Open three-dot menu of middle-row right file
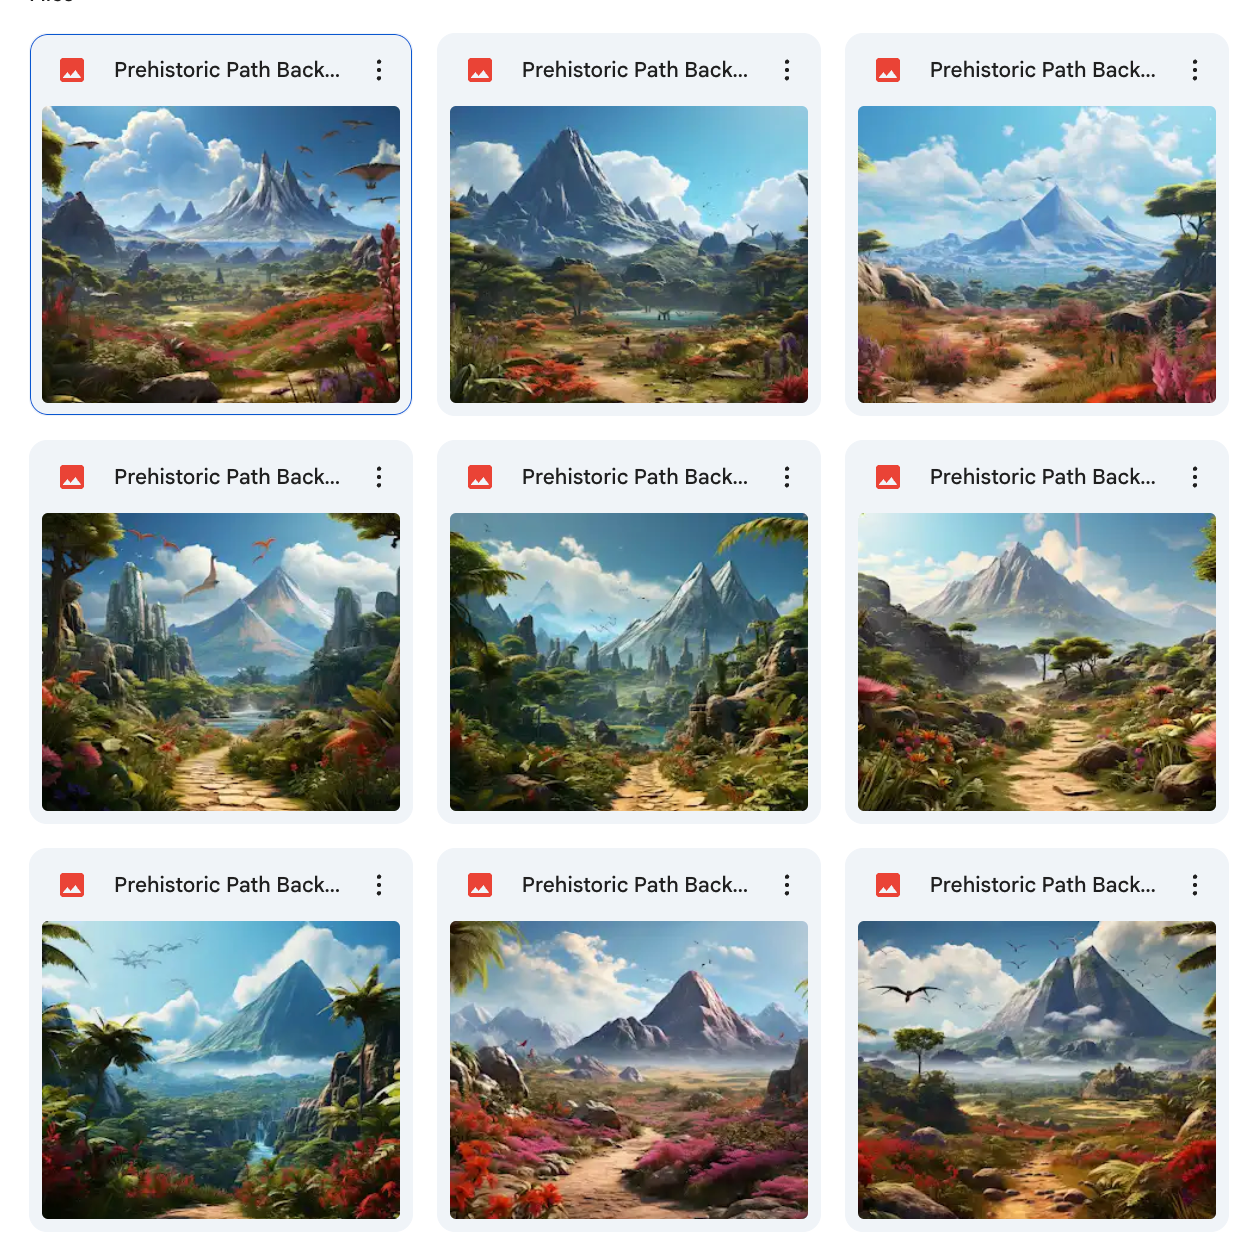 (1195, 477)
